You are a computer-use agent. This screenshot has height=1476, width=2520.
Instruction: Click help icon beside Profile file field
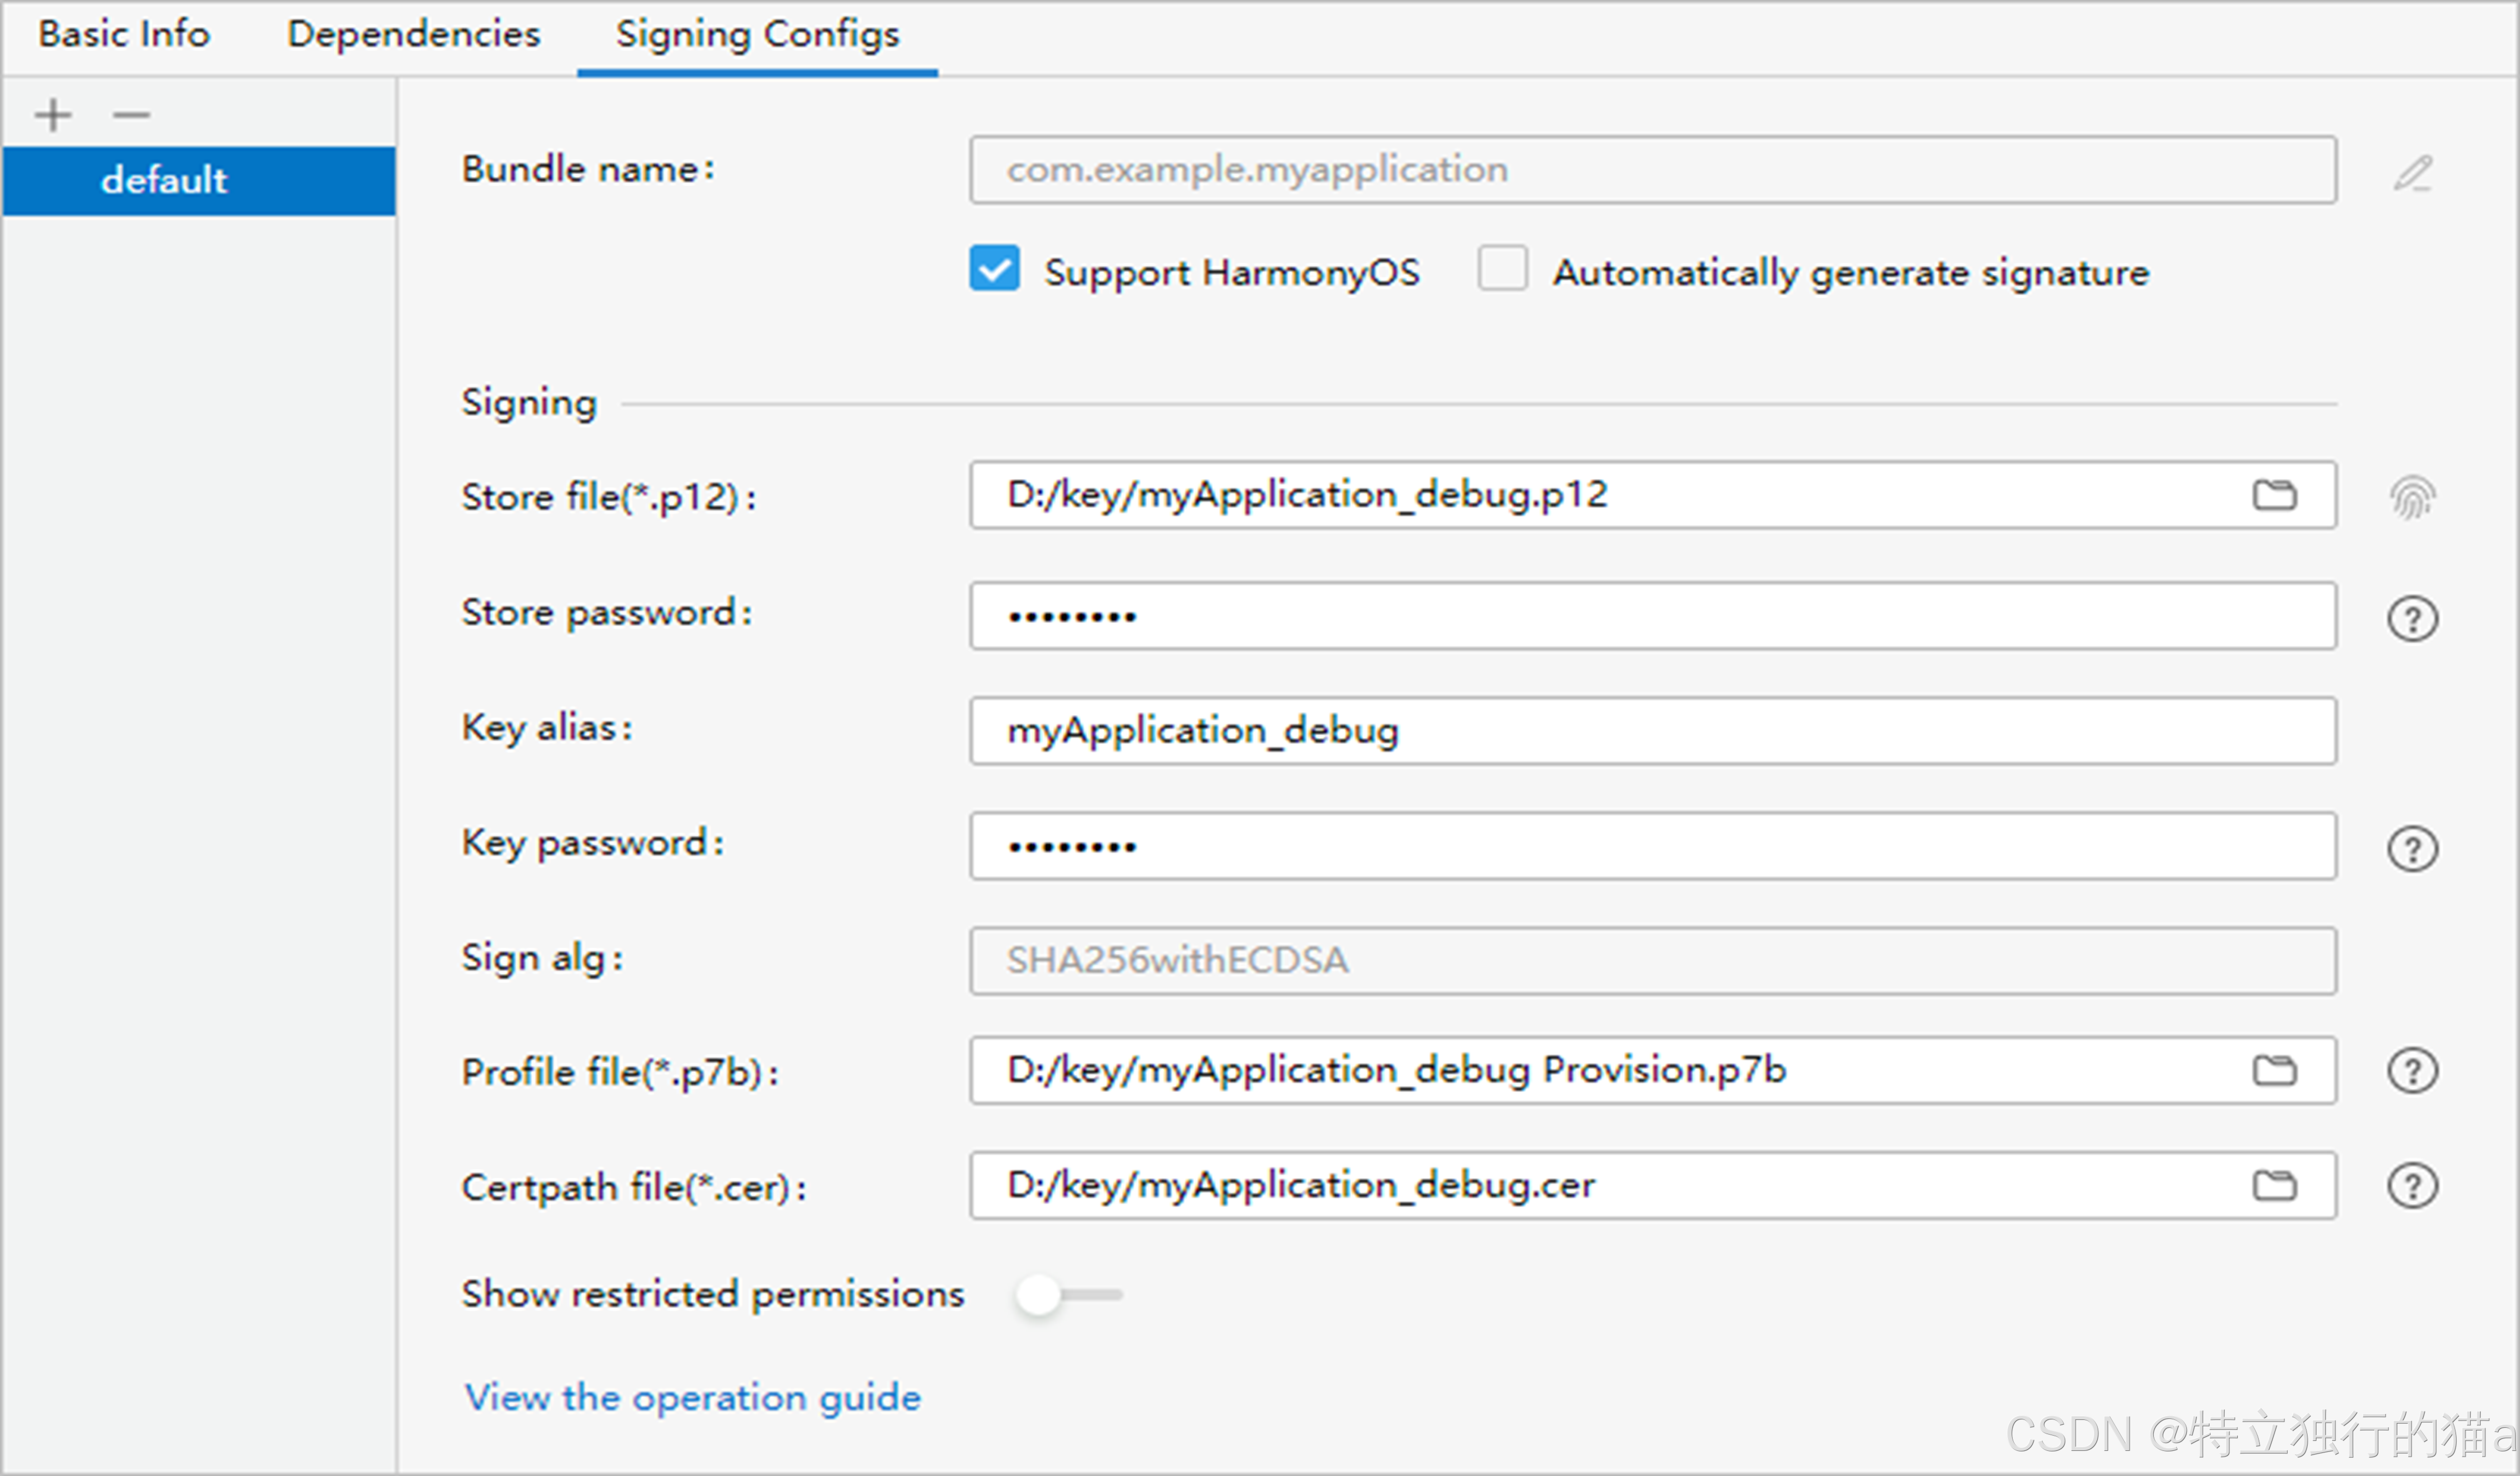[x=2412, y=1071]
